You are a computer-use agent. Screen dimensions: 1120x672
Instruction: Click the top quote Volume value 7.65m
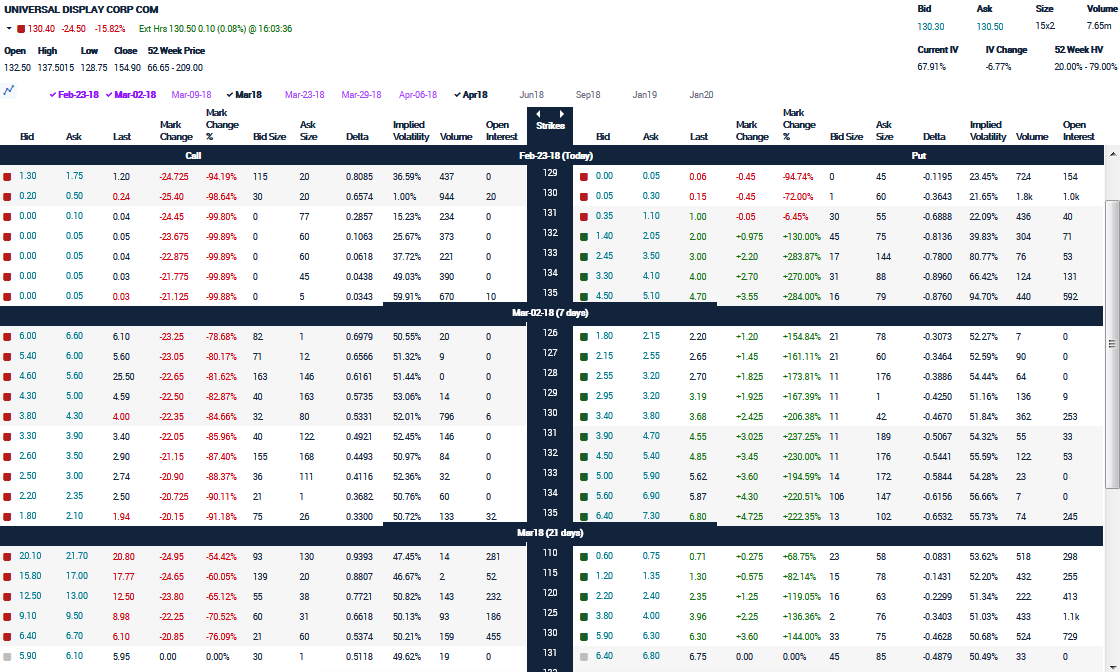click(1099, 26)
